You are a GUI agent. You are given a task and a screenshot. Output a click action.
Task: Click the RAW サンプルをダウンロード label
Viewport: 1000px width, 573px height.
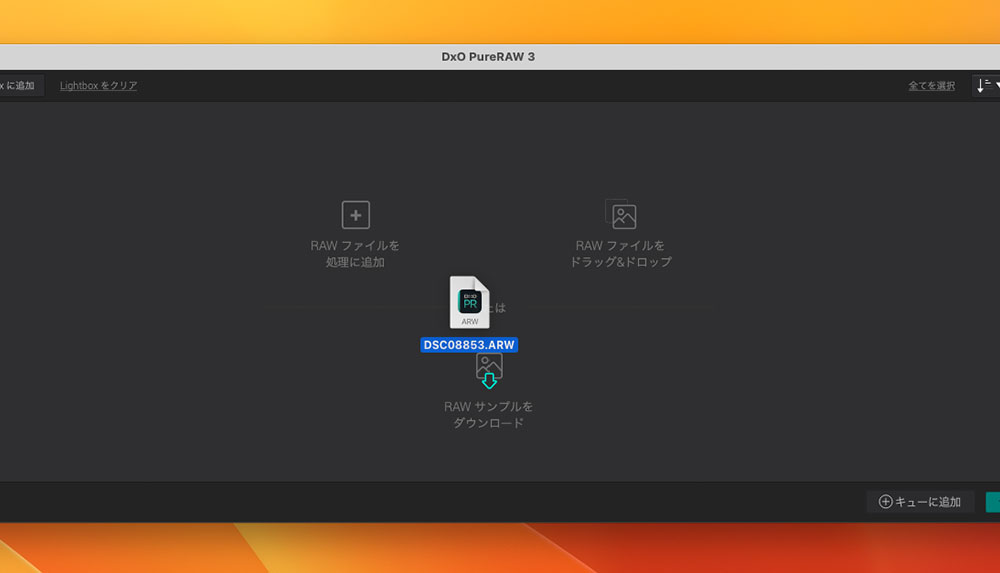[x=489, y=414]
